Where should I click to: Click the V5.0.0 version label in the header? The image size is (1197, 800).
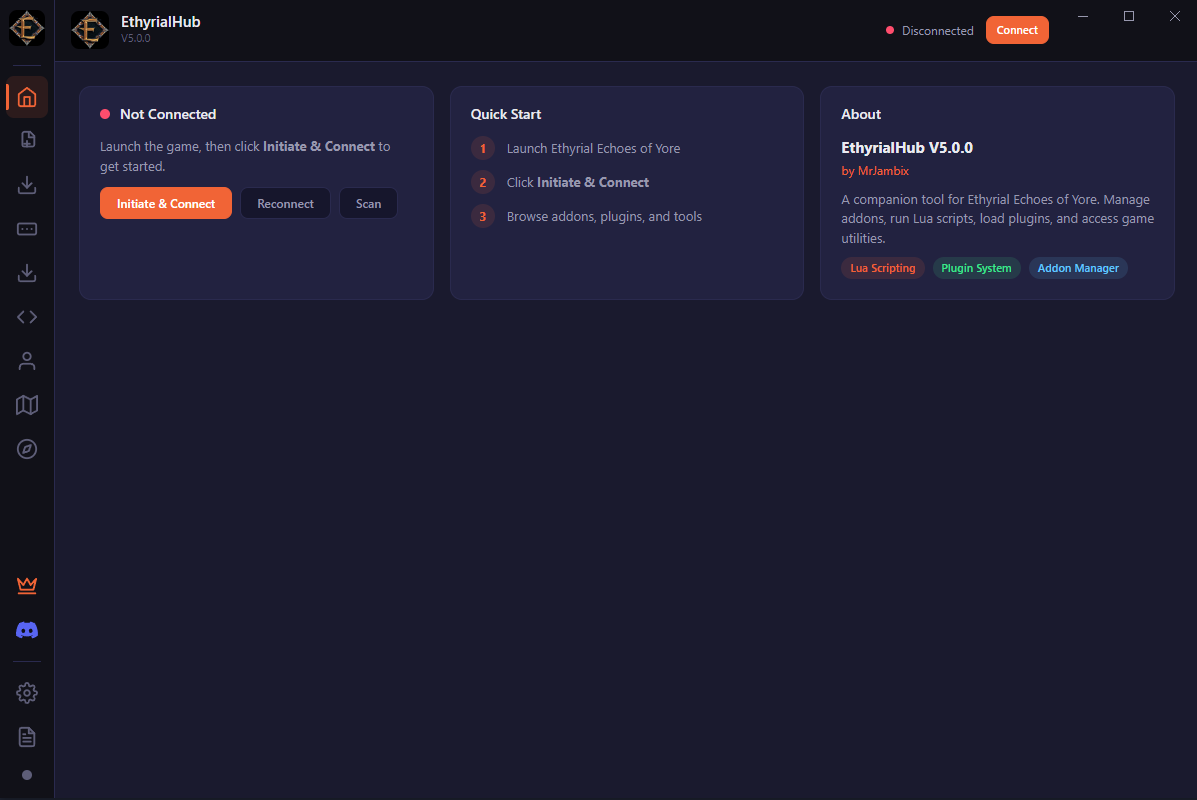[136, 38]
